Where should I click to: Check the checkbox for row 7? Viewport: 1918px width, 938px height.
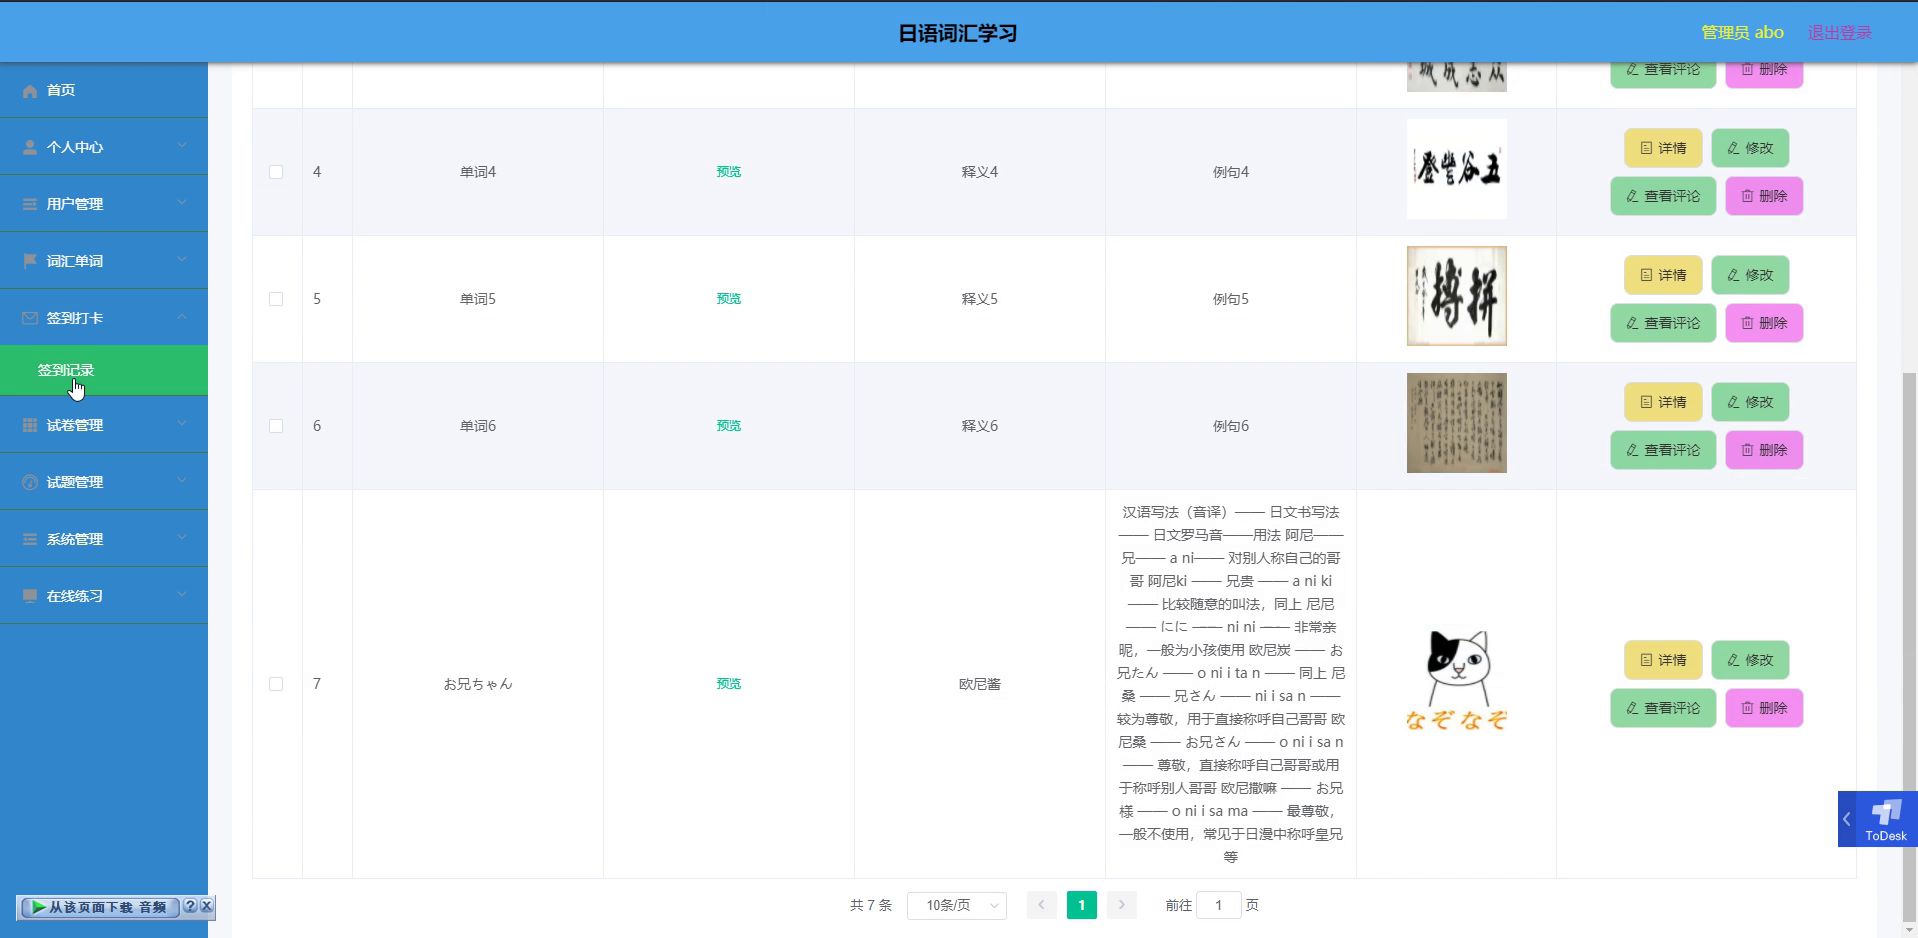tap(276, 684)
